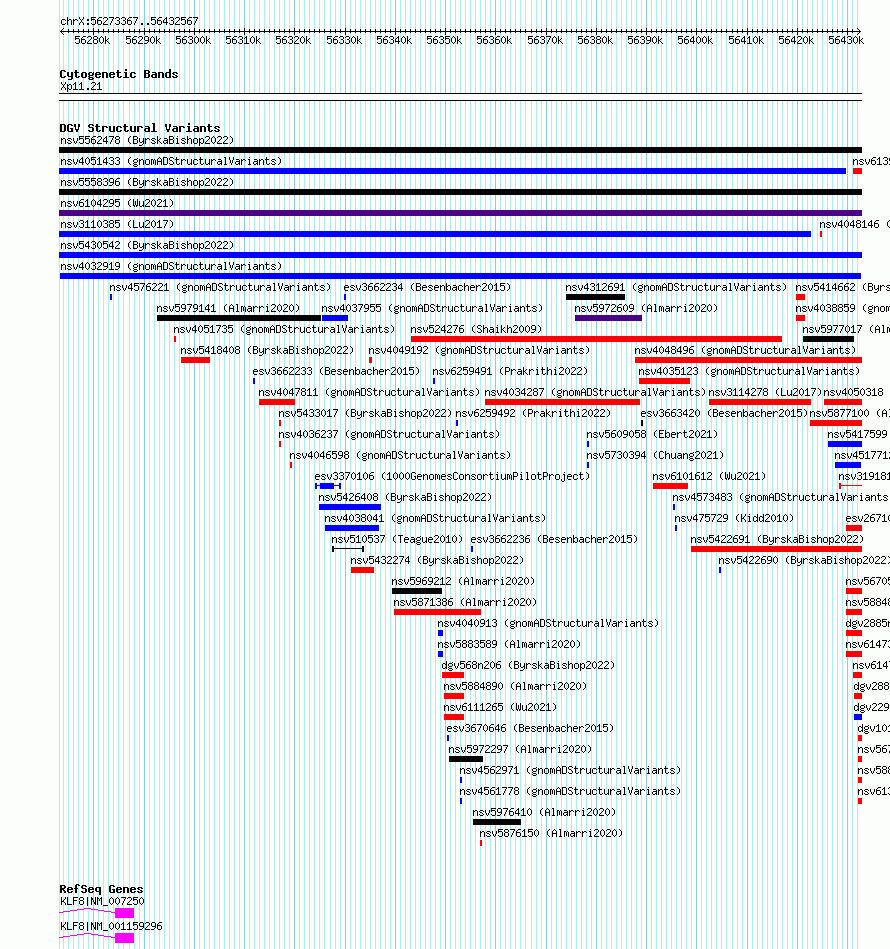Click the Xp11.21 cytogenetic band label
Viewport: 890px width, 949px height.
point(81,87)
